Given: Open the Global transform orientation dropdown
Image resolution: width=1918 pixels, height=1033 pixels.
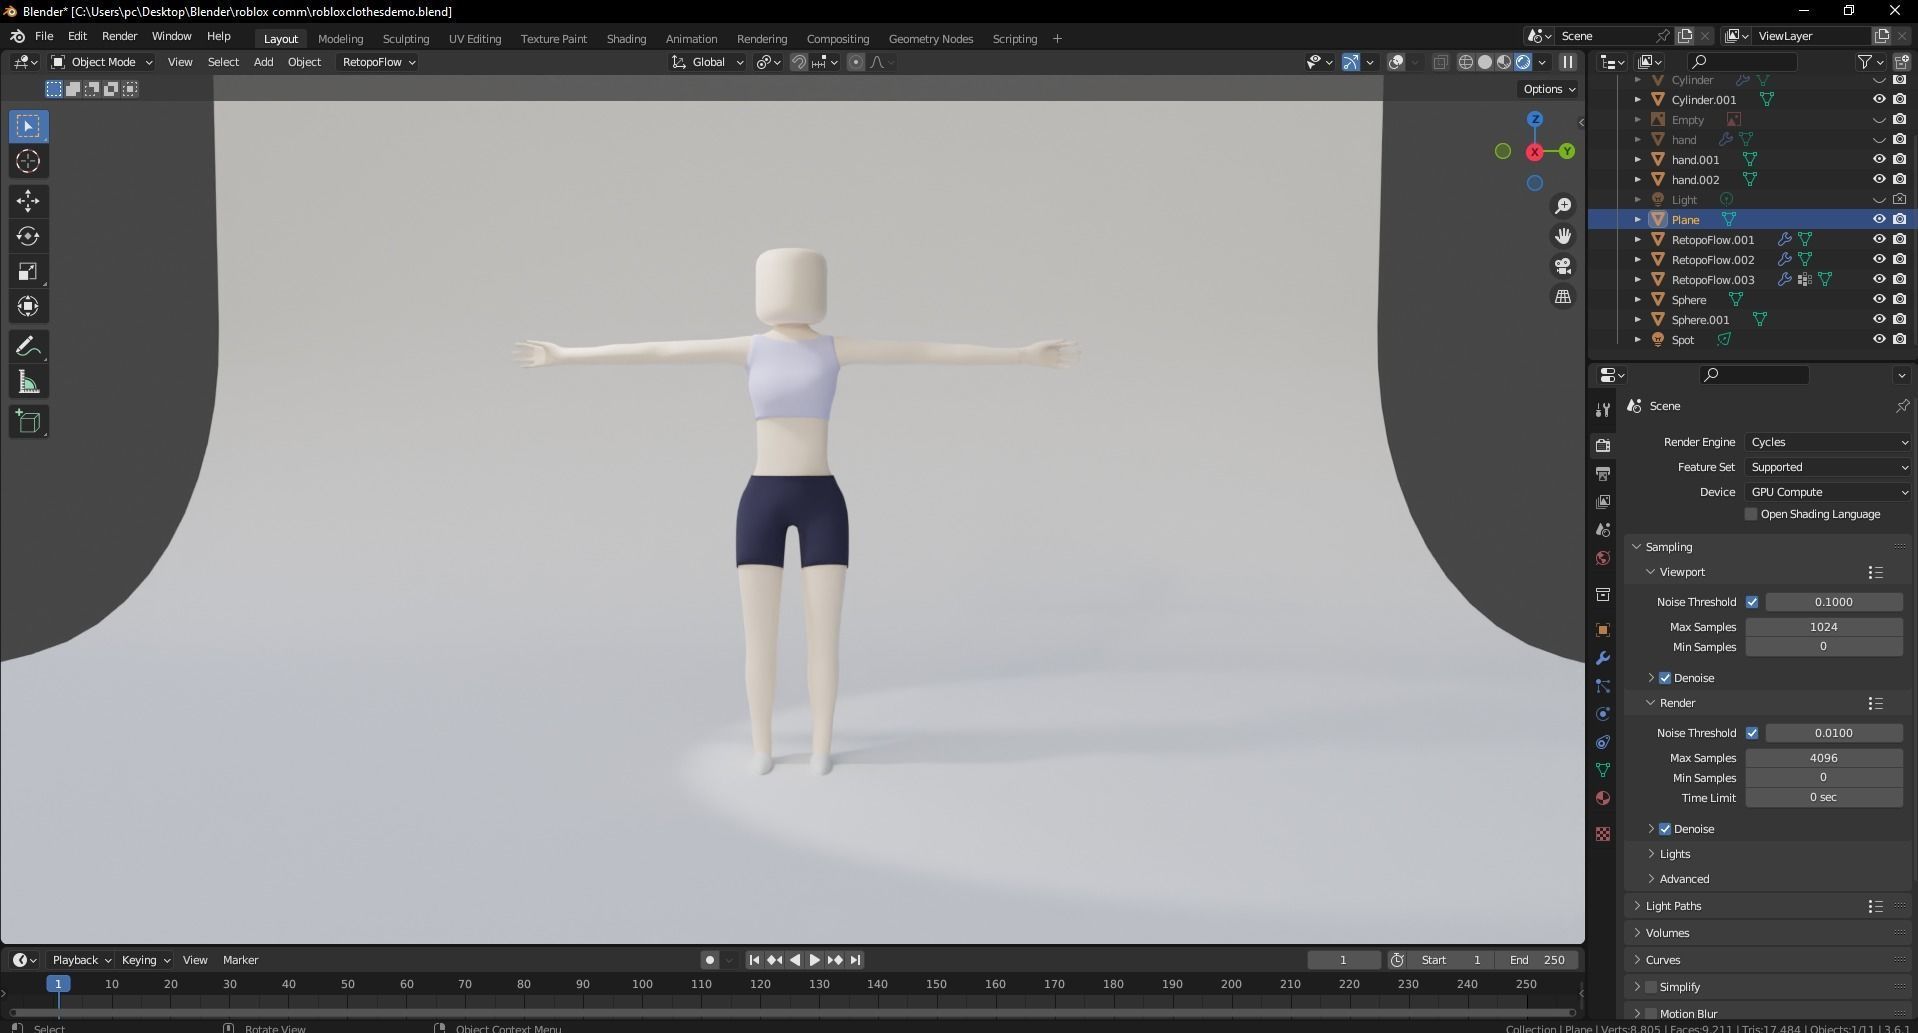Looking at the screenshot, I should (x=708, y=62).
